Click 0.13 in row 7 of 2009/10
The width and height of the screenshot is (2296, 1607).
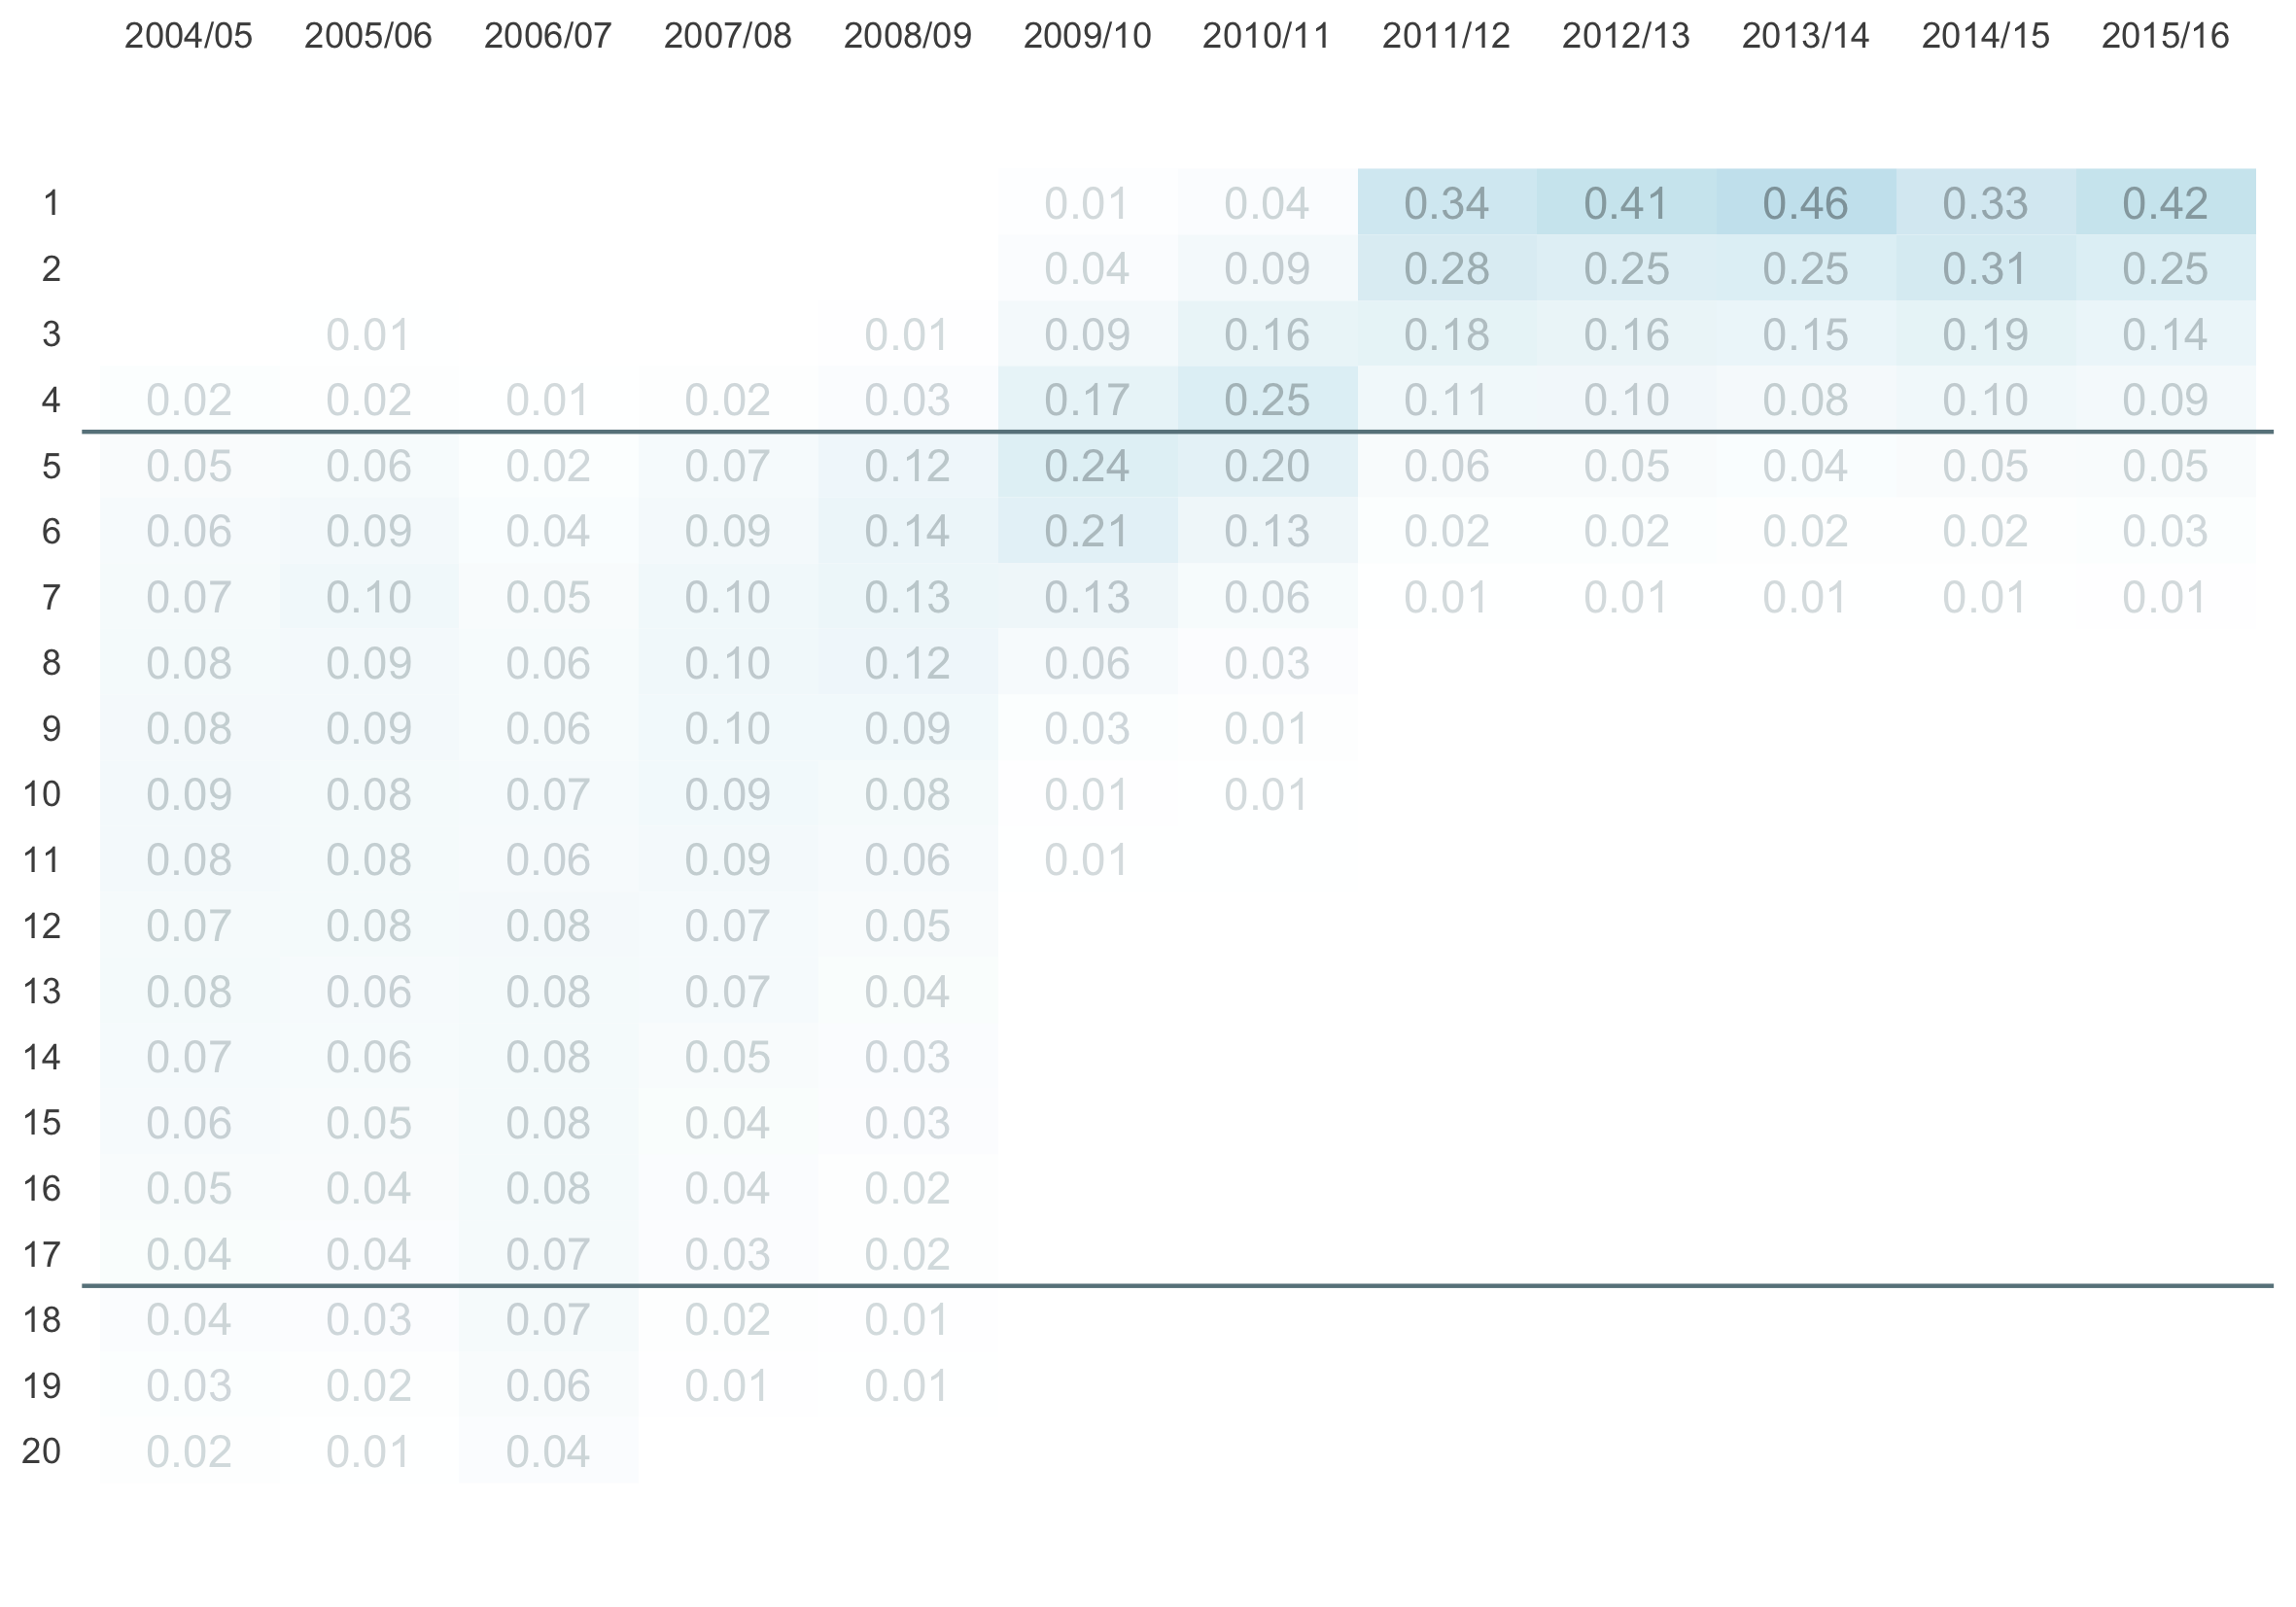pos(1087,597)
